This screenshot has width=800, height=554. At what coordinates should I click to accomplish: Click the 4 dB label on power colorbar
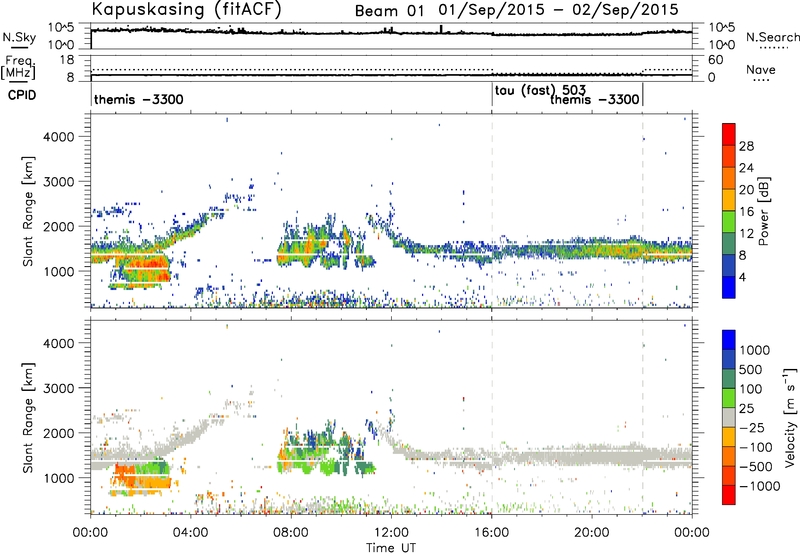click(x=743, y=278)
